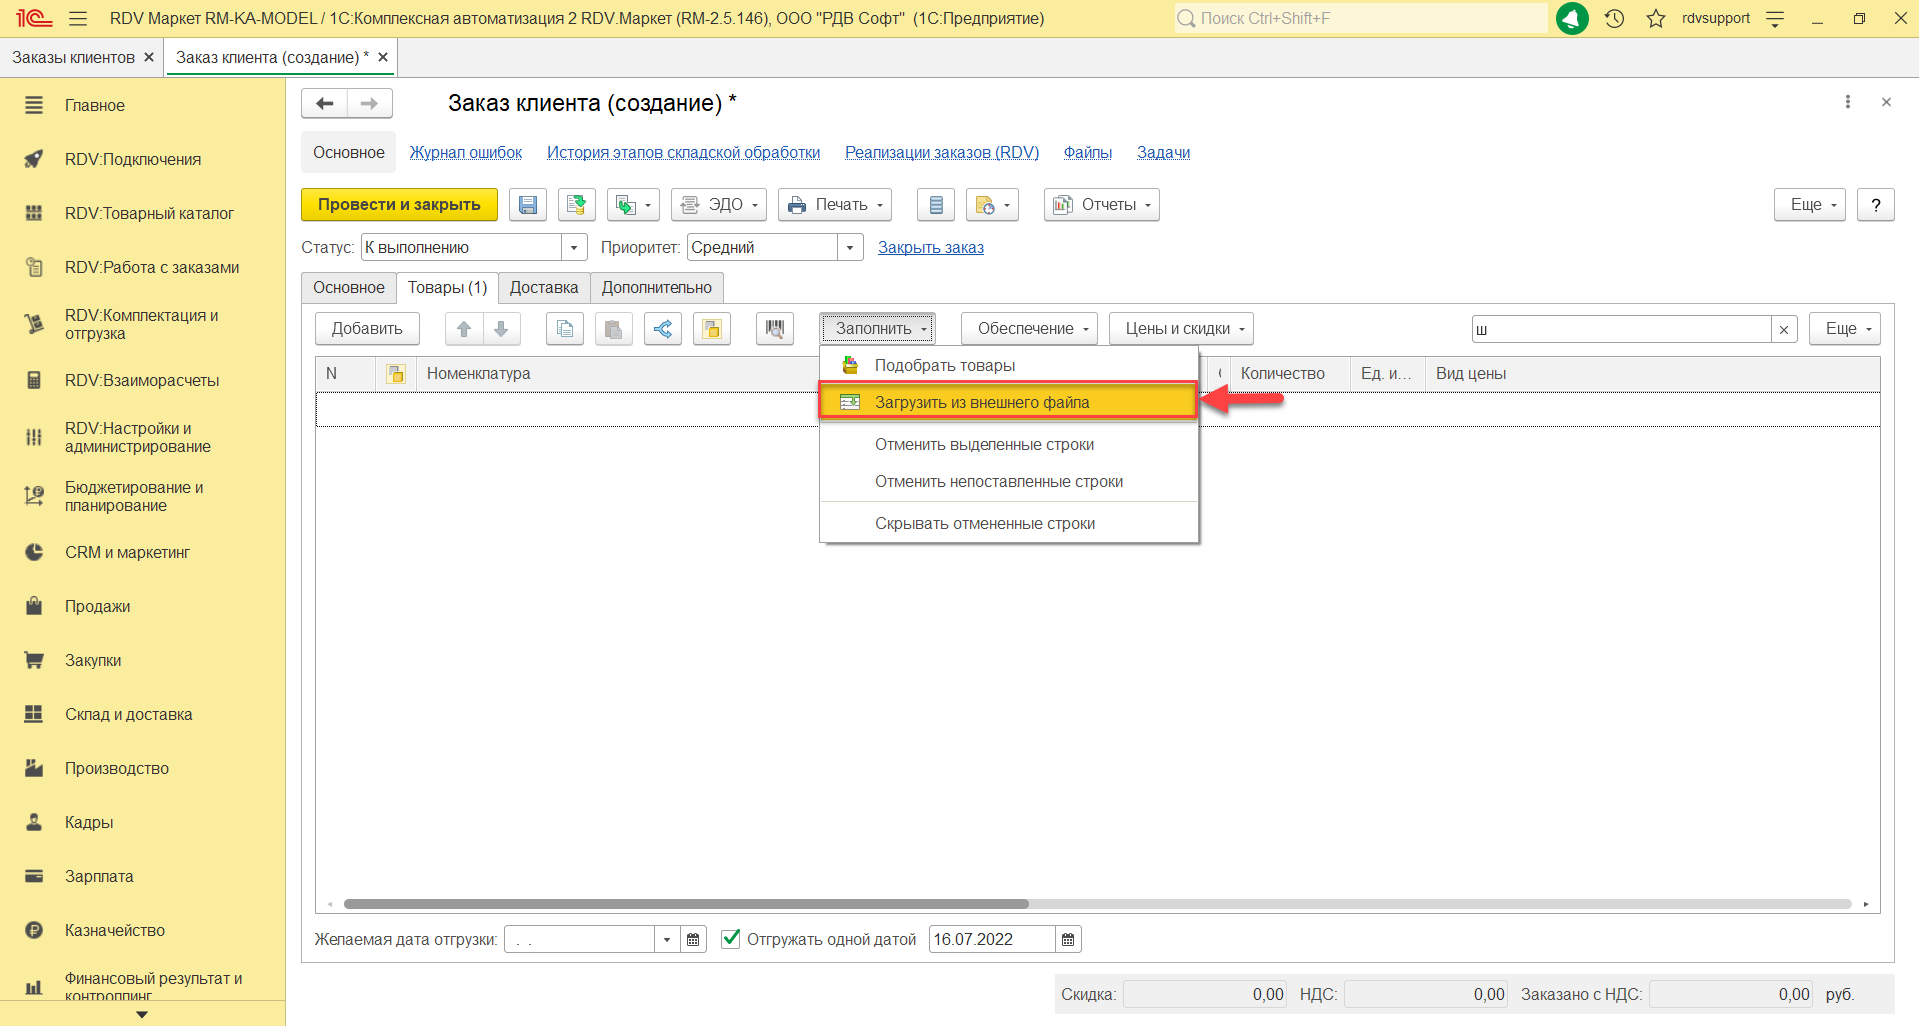Toggle 'Отгружать одной датой' checkbox
This screenshot has width=1919, height=1026.
click(731, 939)
